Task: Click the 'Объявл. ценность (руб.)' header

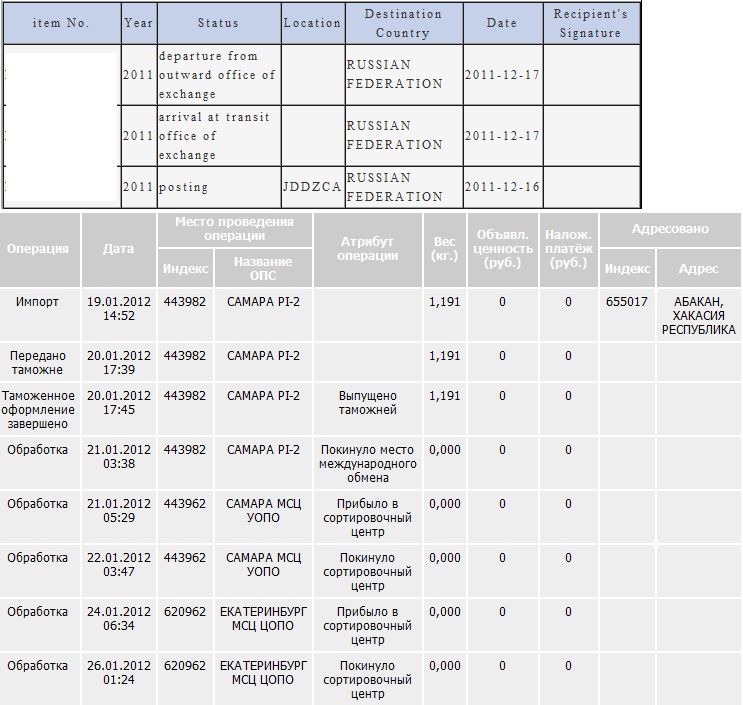Action: tap(503, 249)
